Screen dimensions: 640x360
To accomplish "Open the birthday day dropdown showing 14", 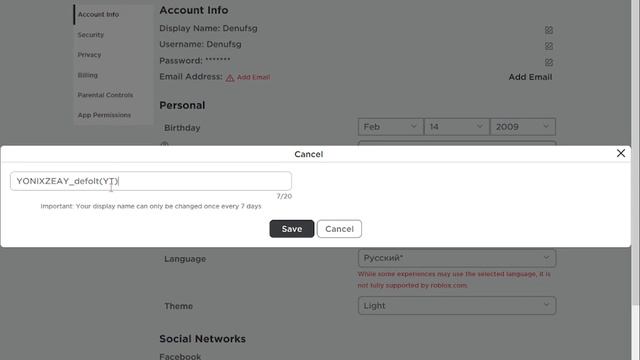I will pyautogui.click(x=457, y=127).
